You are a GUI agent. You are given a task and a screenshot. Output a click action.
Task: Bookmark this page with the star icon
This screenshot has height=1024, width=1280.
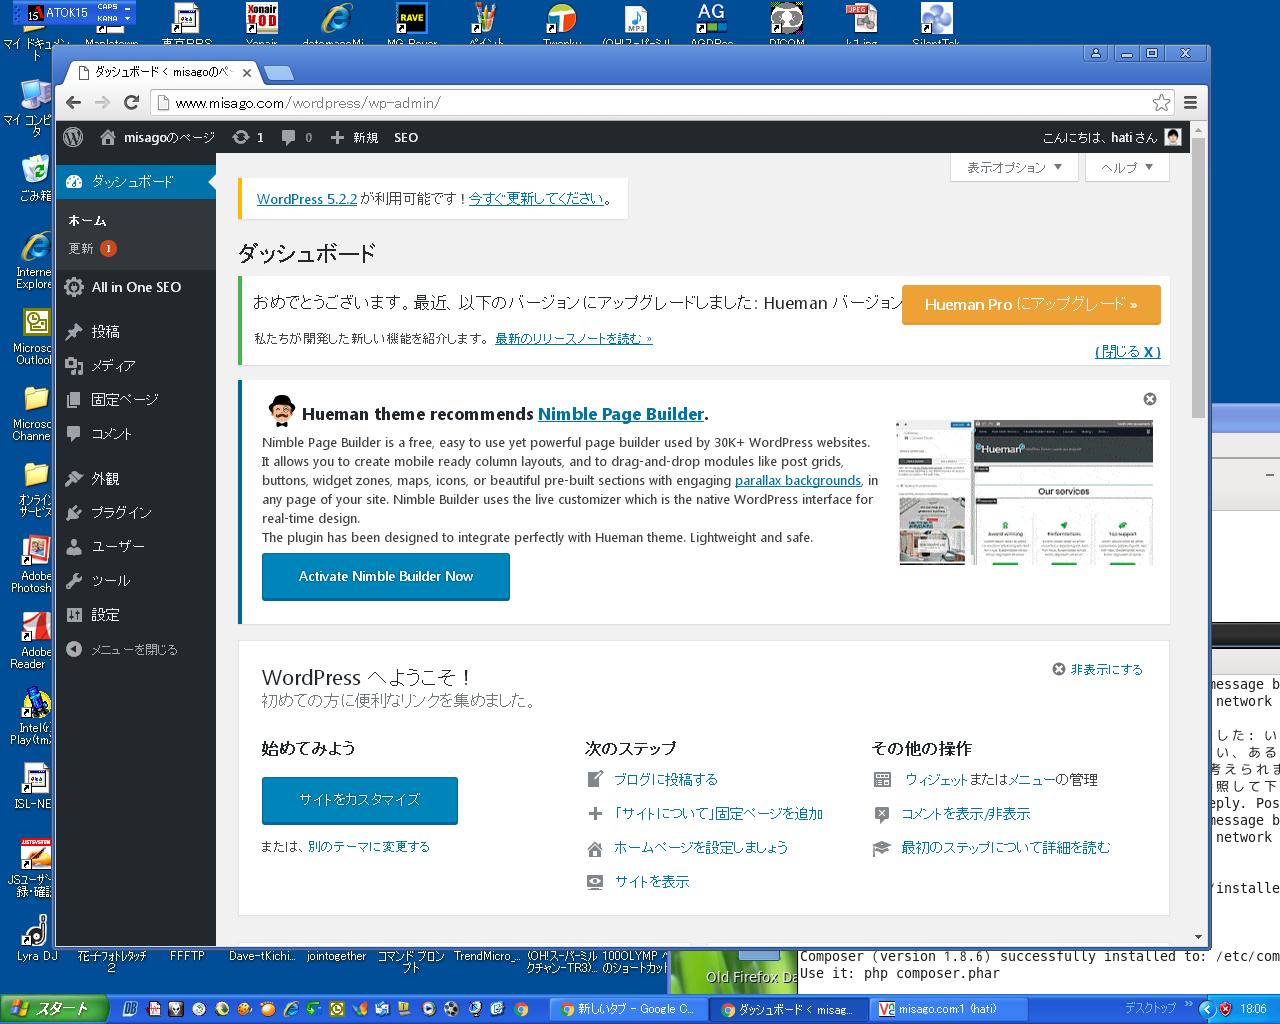1161,102
